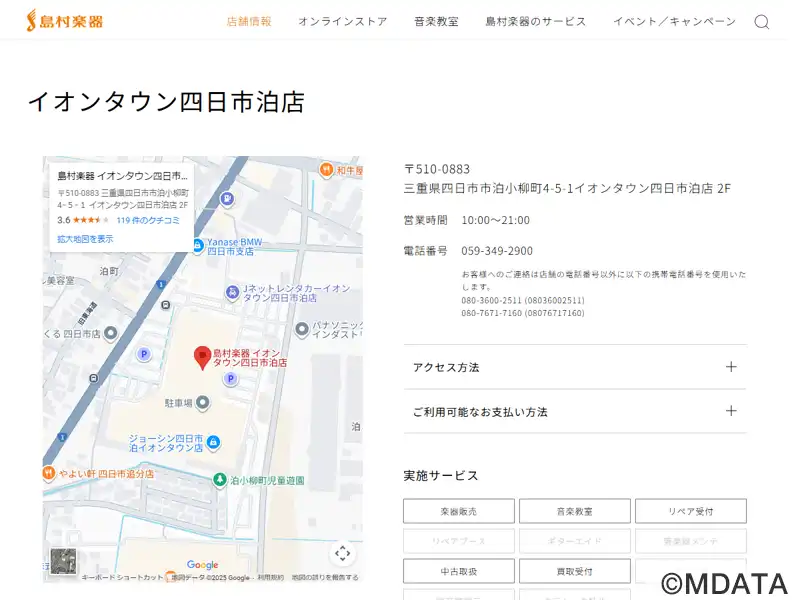Click the 実施サービス heading
The width and height of the screenshot is (800, 600).
[441, 476]
